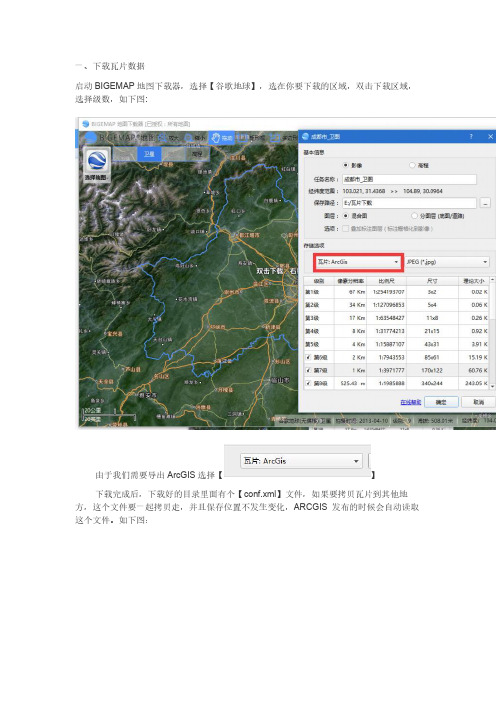Browse for save path with ... button
Viewport: 496px width, 702px height.
coord(485,203)
